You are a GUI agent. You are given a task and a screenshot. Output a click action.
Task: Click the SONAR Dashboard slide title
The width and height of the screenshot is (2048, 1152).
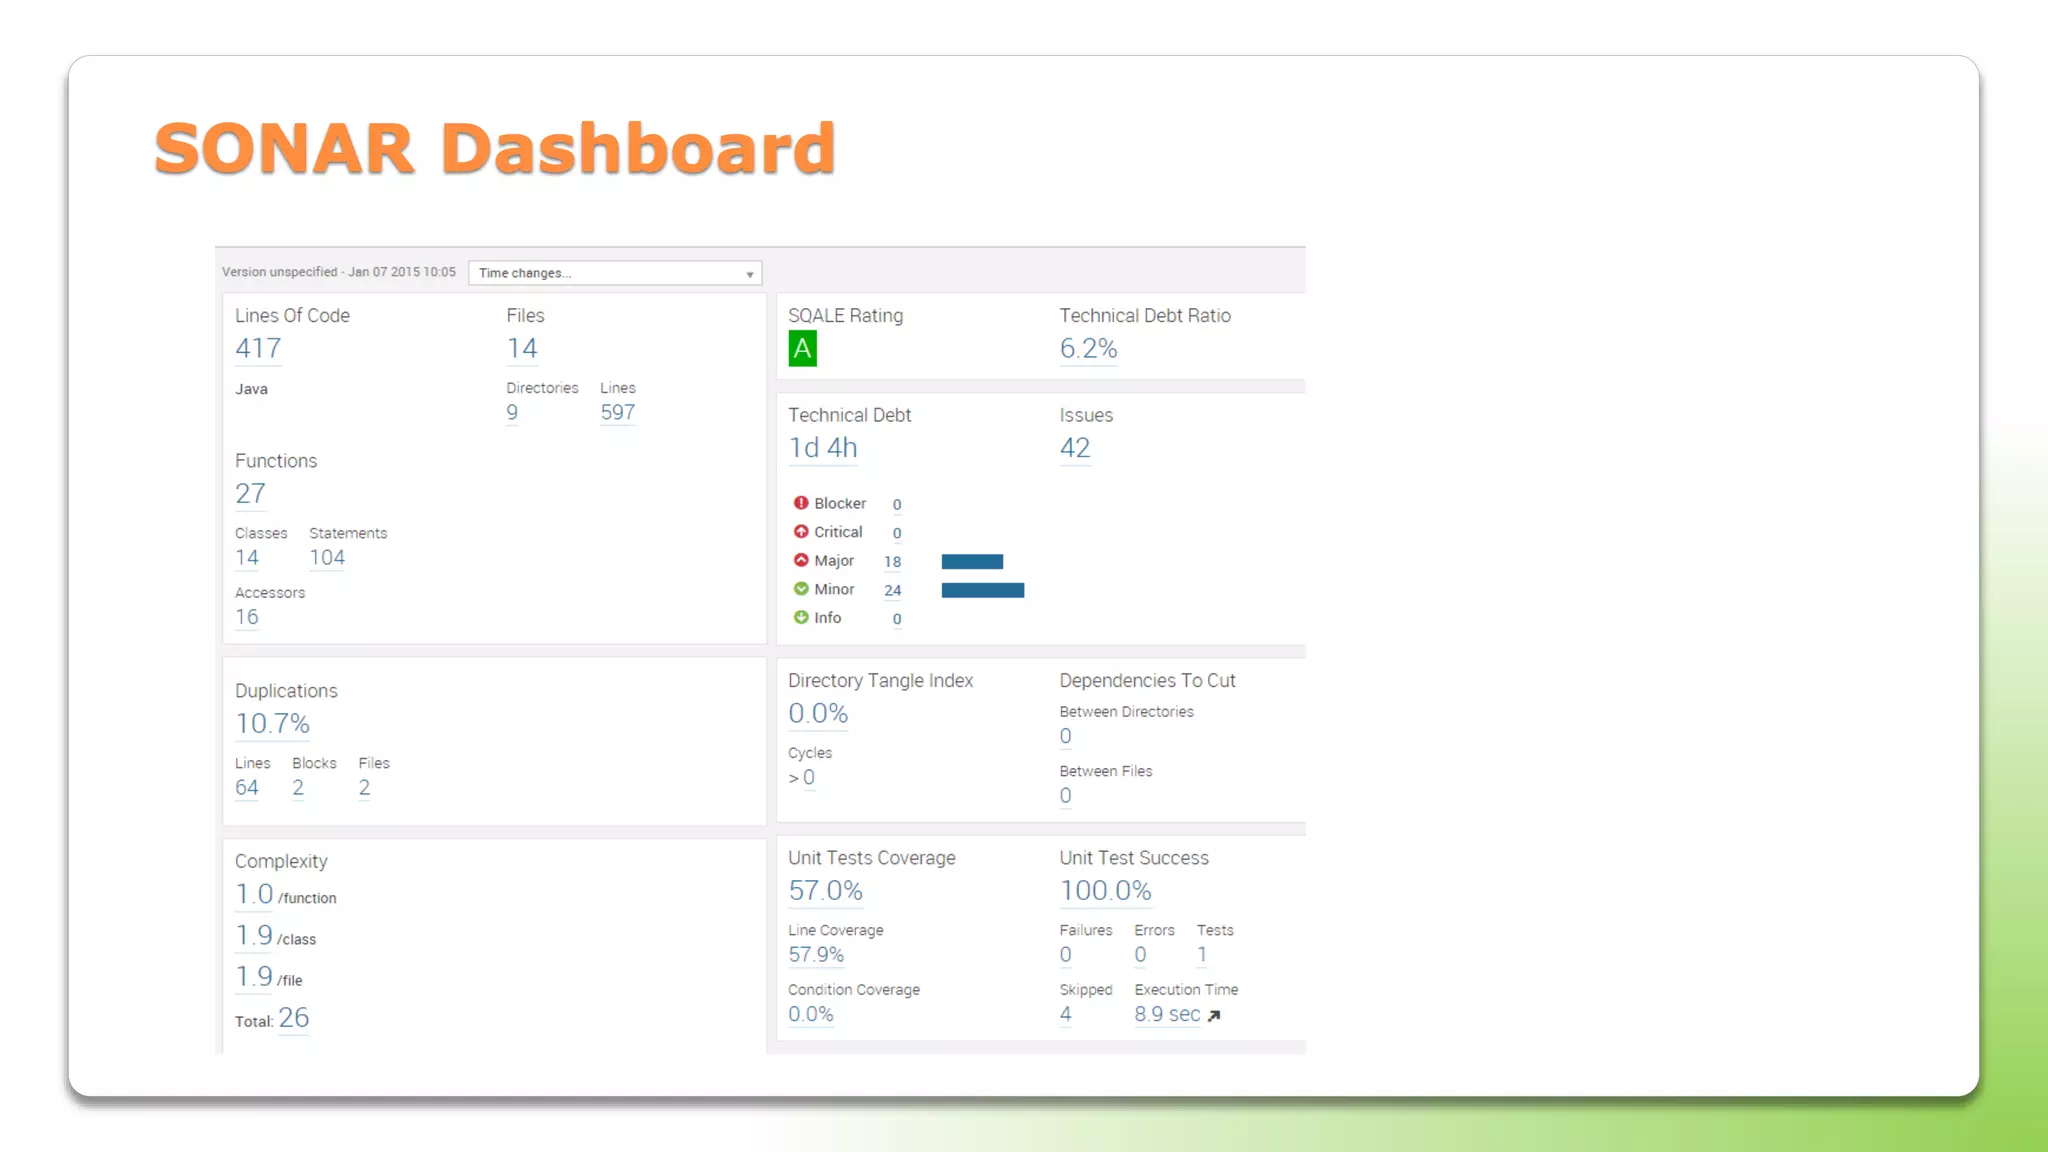tap(495, 148)
